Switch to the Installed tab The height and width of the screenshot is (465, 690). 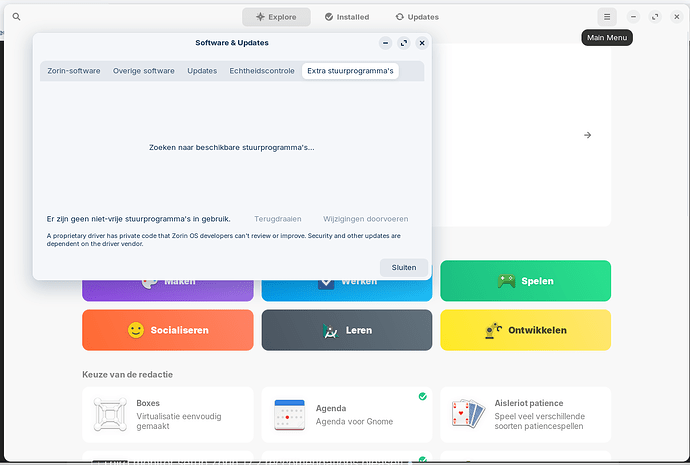pyautogui.click(x=347, y=17)
